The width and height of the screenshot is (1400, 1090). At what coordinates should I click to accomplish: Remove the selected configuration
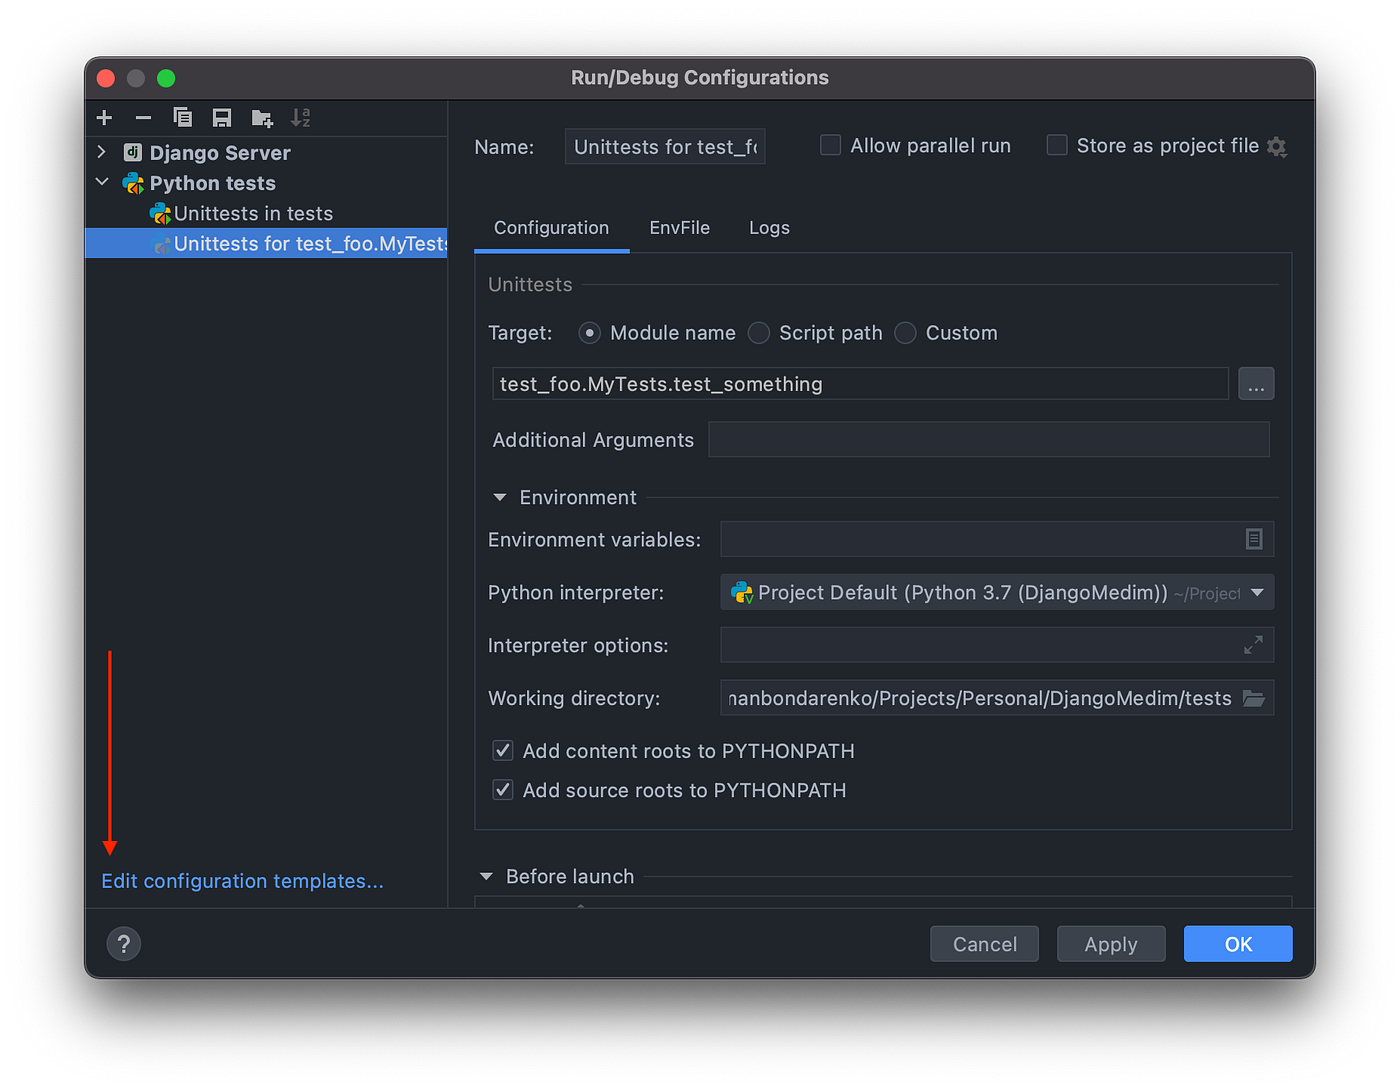[x=143, y=117]
